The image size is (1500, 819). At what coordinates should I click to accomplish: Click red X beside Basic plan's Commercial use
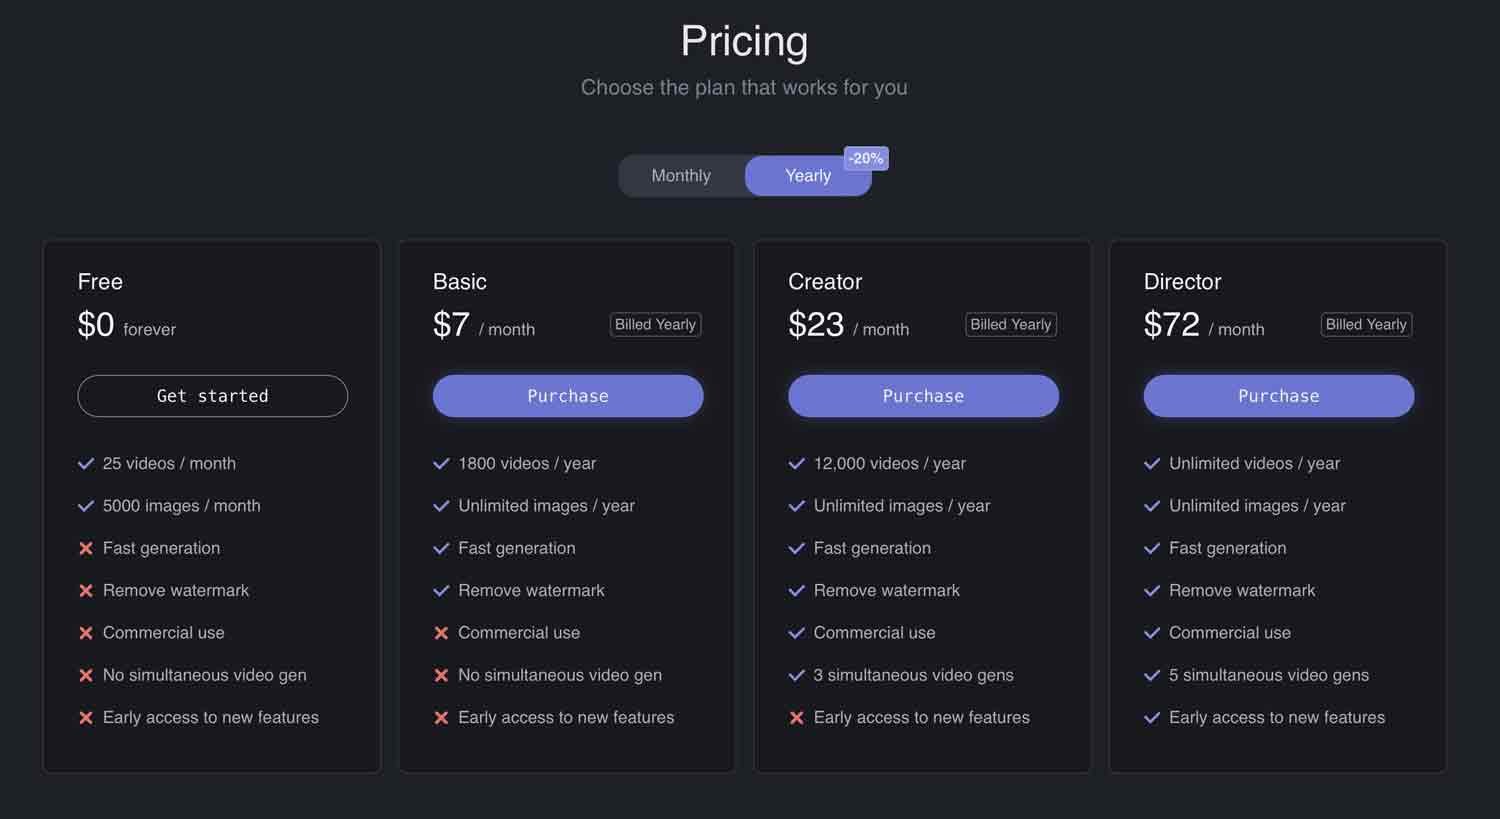pos(441,633)
